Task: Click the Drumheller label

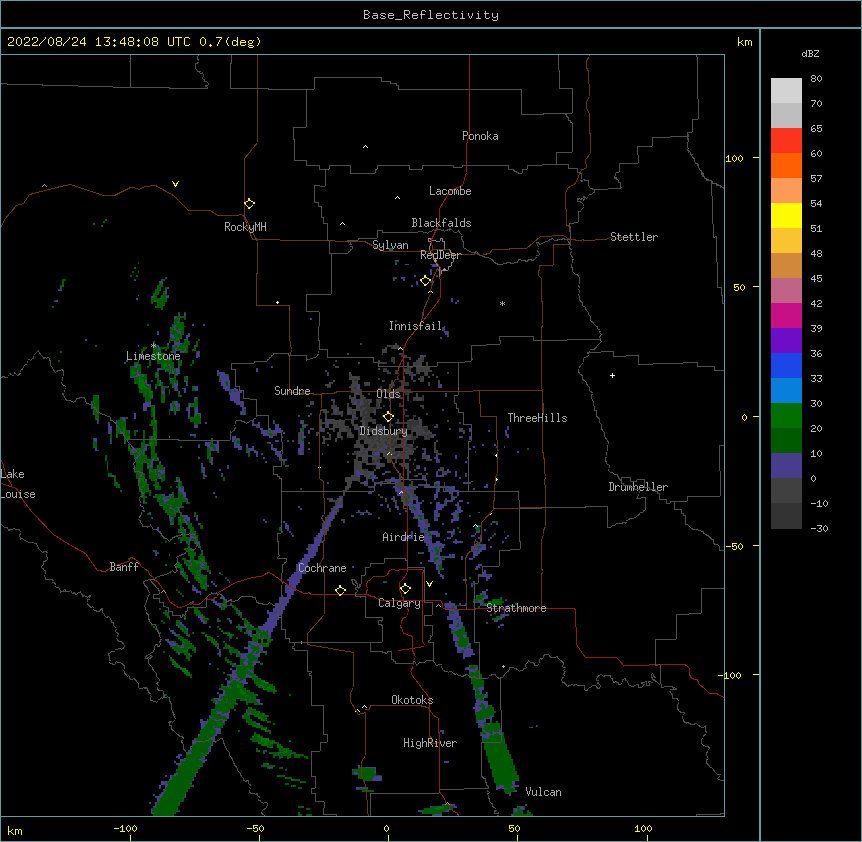Action: point(638,487)
